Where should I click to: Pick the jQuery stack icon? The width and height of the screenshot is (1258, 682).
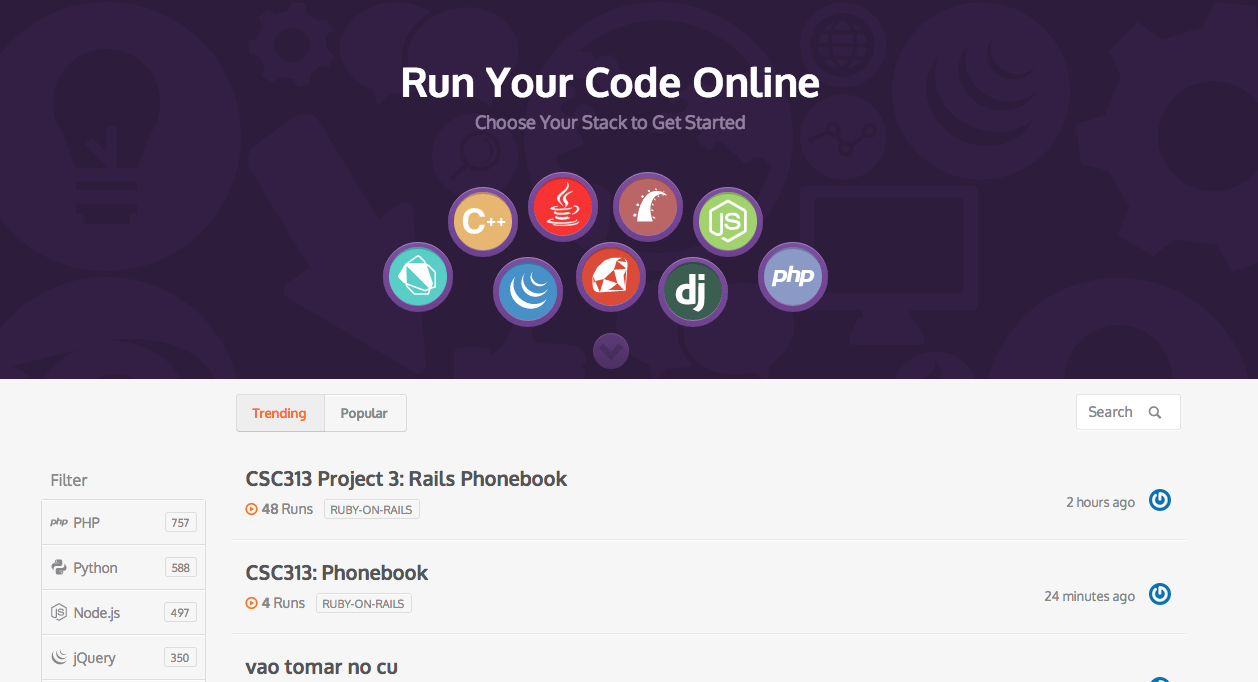pyautogui.click(x=528, y=292)
